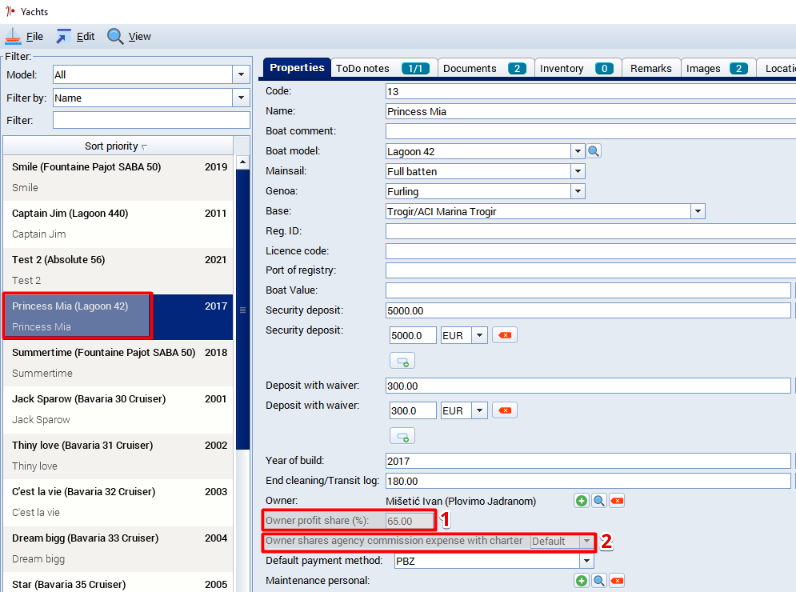
Task: Open the Default payment method dropdown
Action: [586, 561]
